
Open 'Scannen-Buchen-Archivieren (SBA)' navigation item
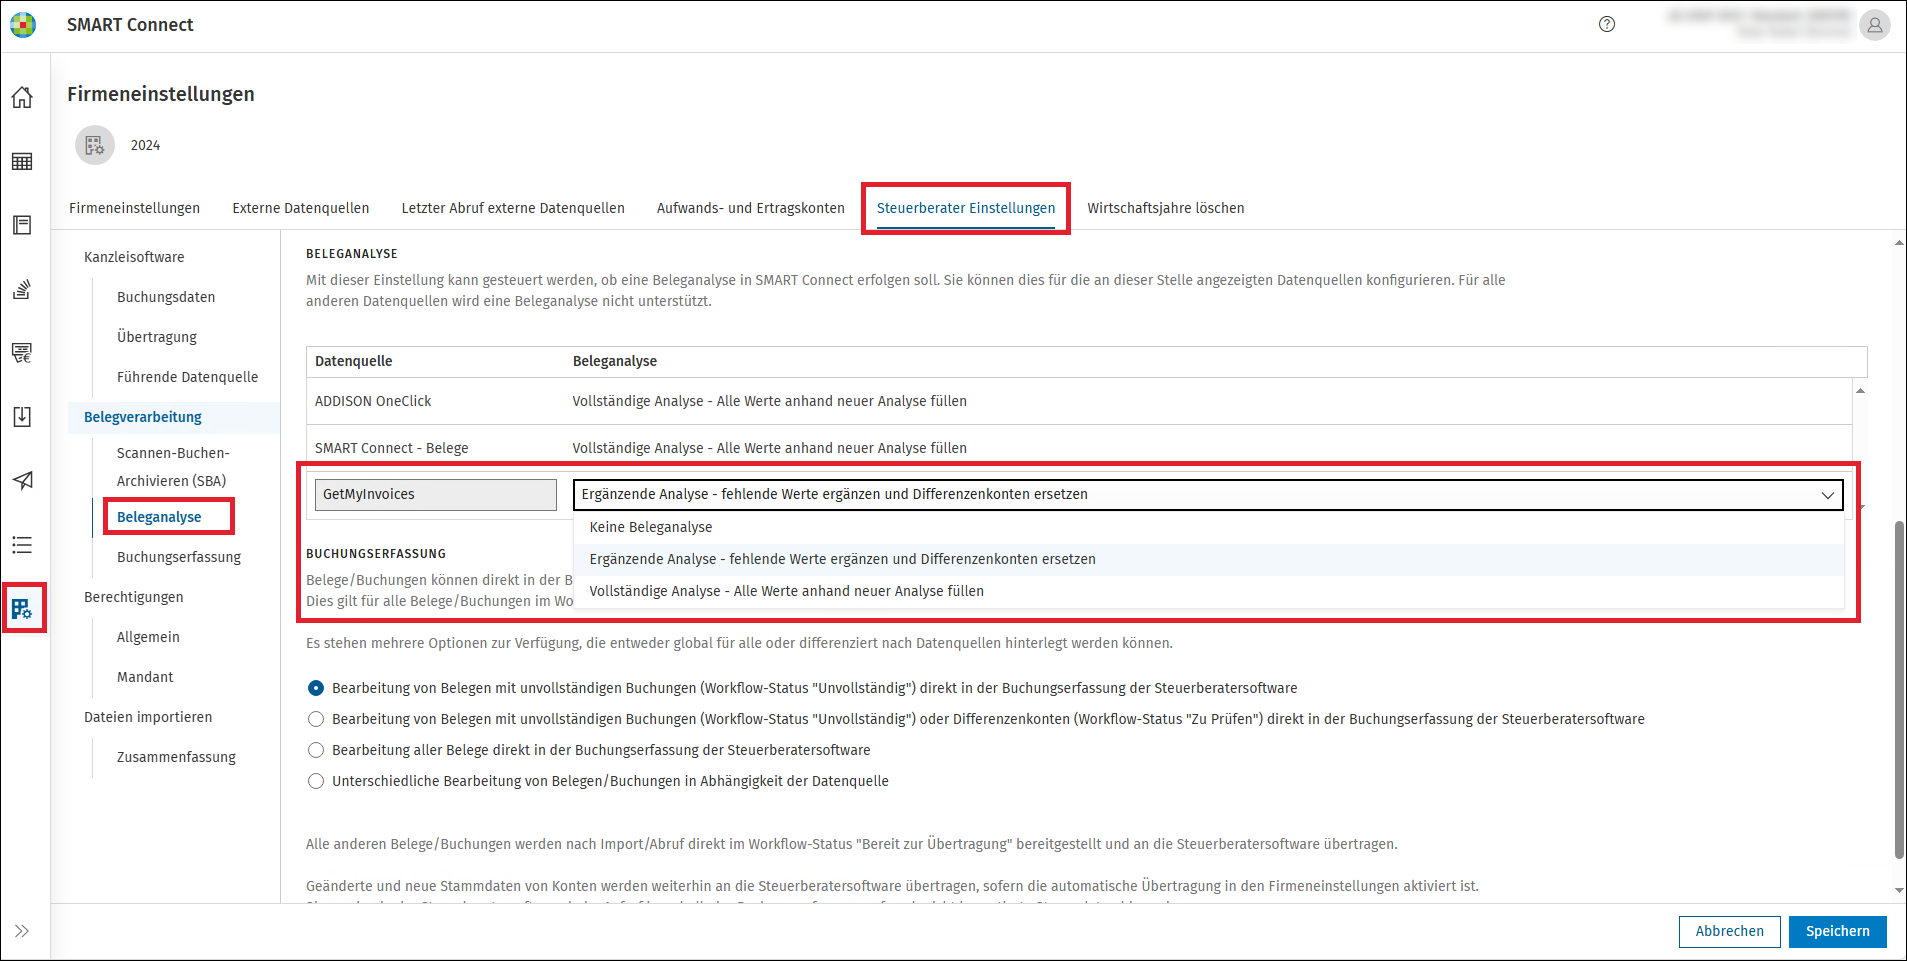(173, 467)
